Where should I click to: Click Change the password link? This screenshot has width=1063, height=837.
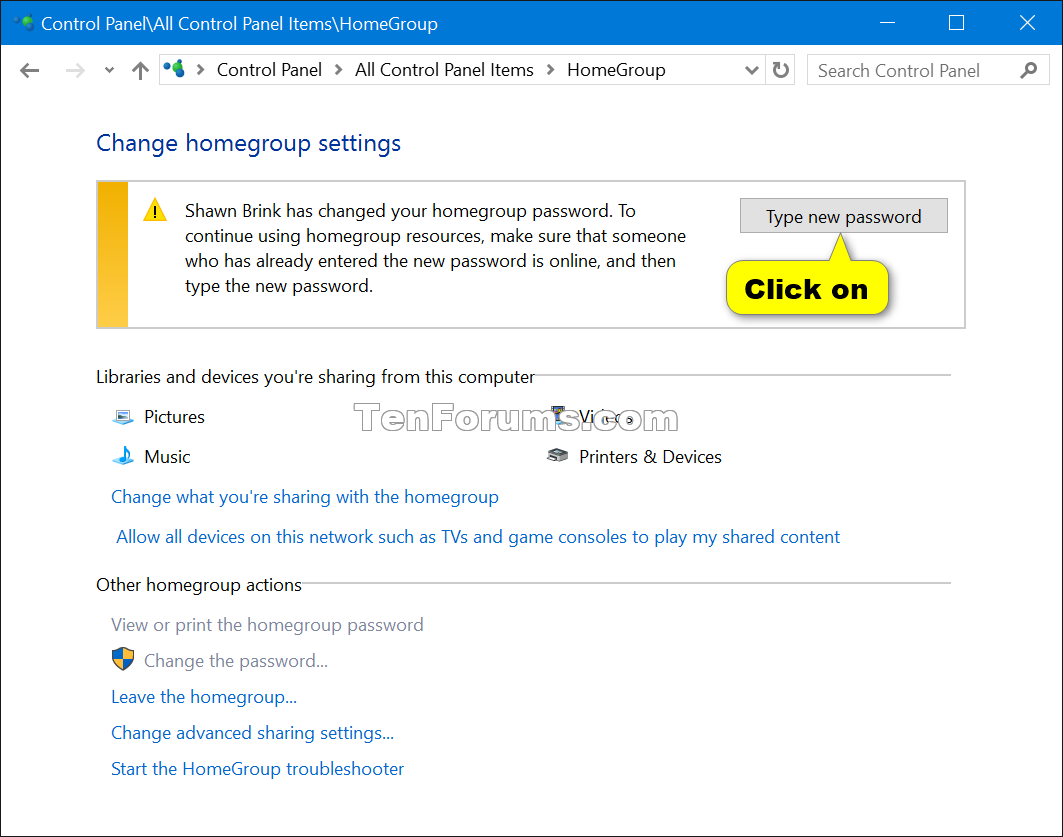[236, 661]
